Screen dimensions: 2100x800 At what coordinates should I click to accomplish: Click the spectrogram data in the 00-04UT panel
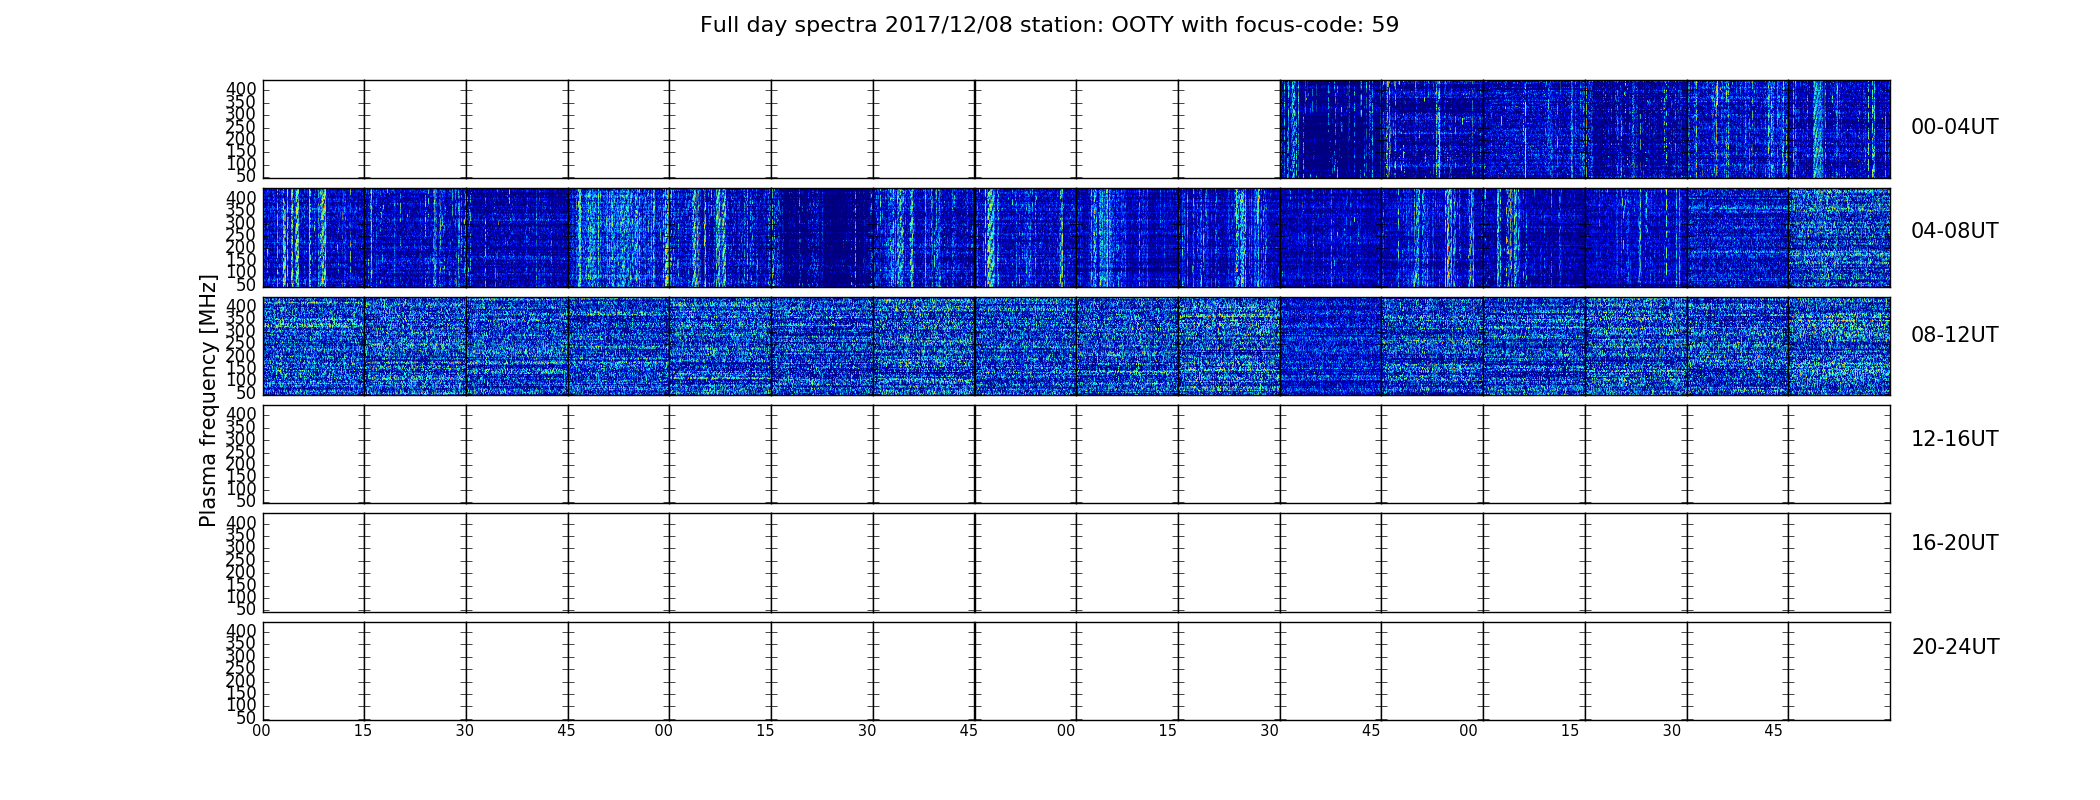pos(1585,129)
